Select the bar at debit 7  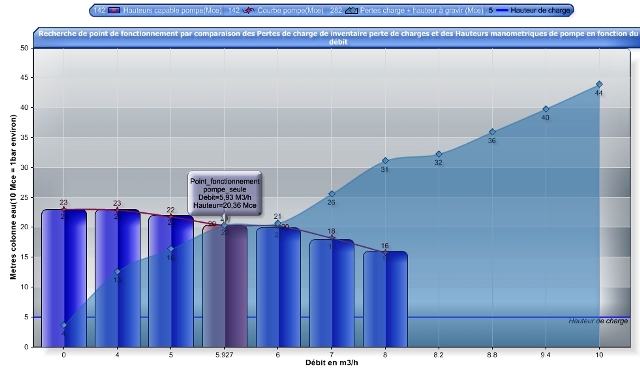pyautogui.click(x=332, y=293)
